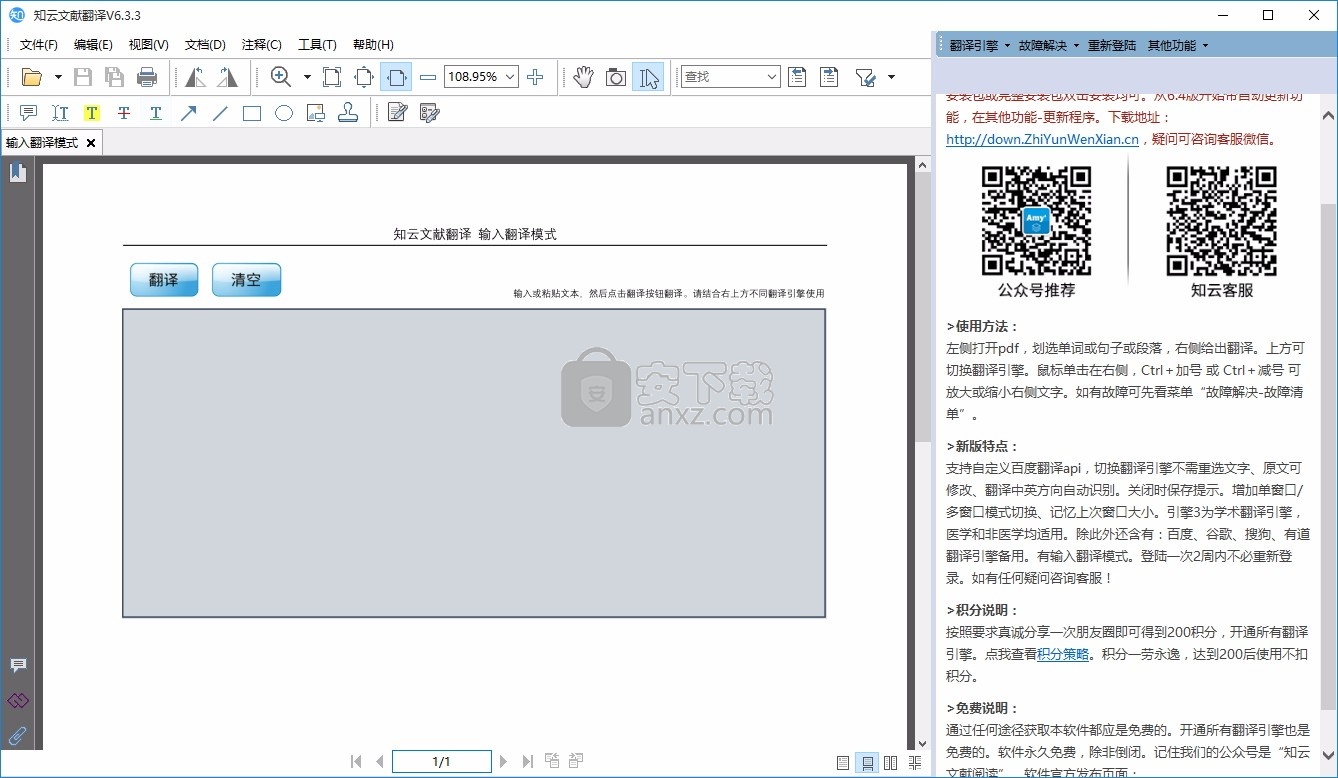Open the 帮助(H) menu

[373, 45]
